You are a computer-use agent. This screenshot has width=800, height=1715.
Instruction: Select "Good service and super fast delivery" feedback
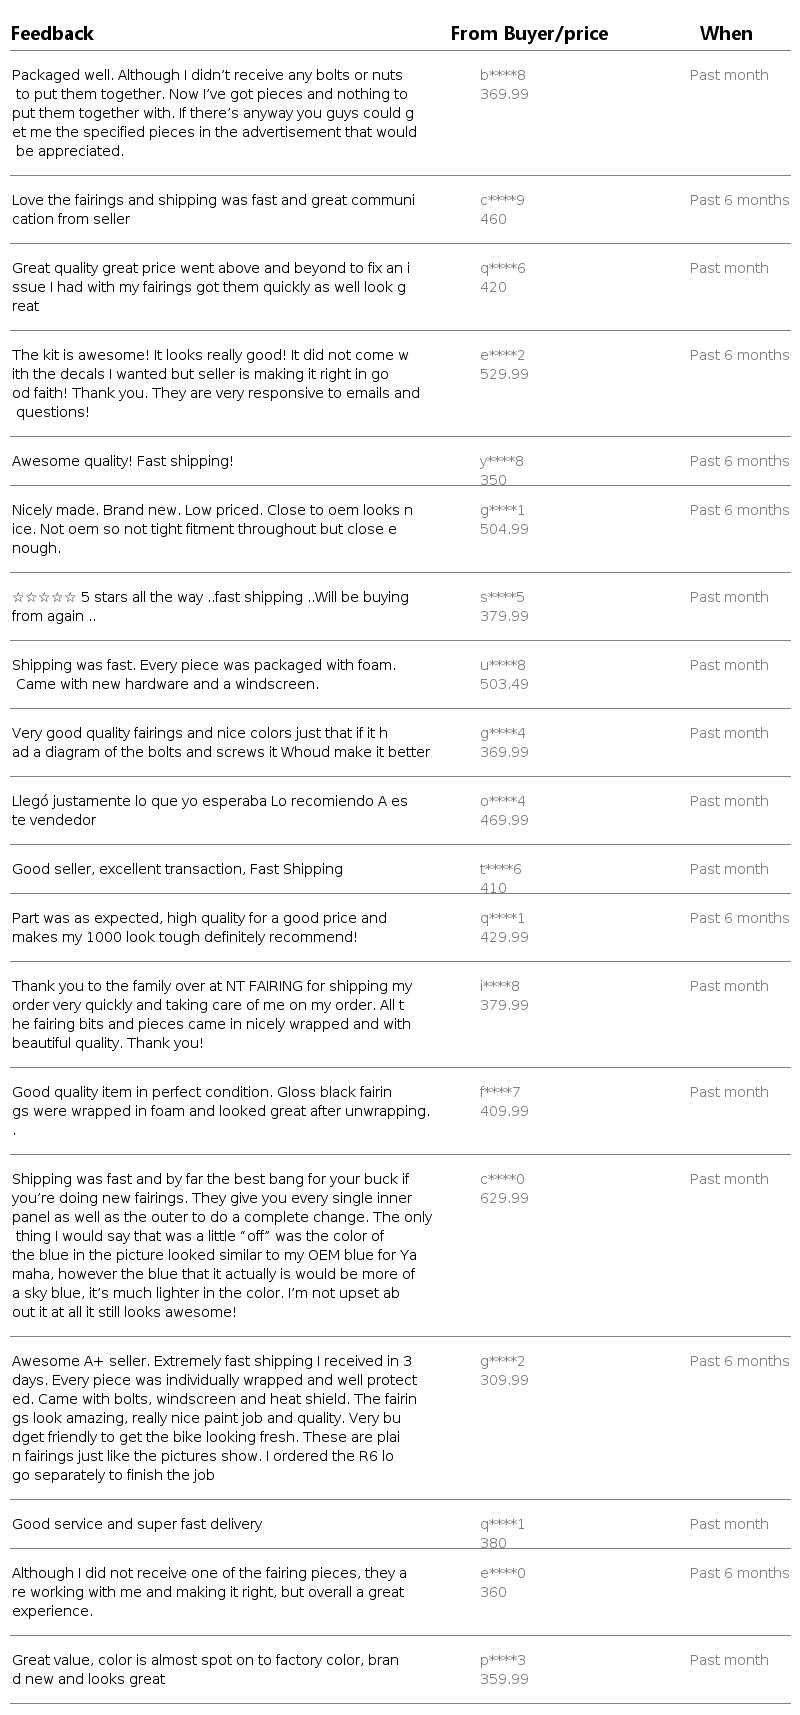(137, 1524)
